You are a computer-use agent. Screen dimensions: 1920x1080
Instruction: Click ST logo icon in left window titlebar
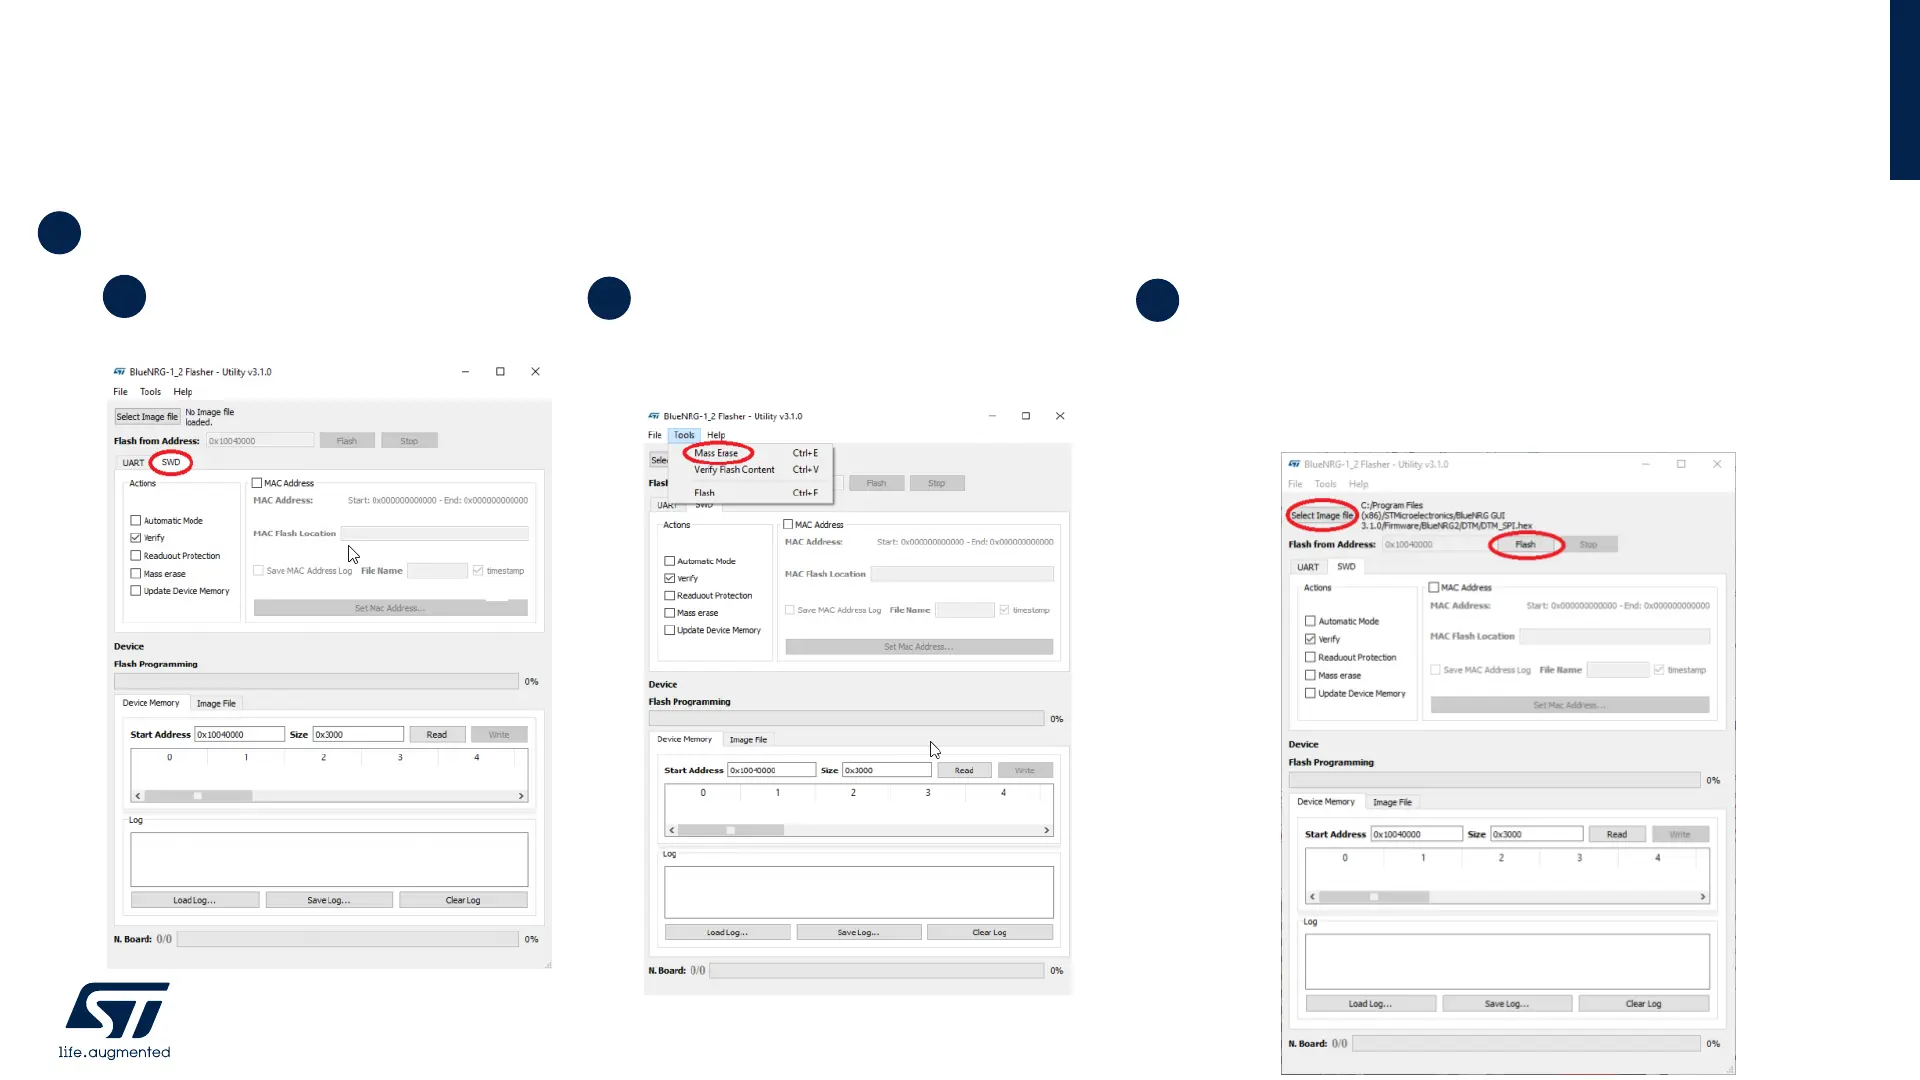point(119,372)
